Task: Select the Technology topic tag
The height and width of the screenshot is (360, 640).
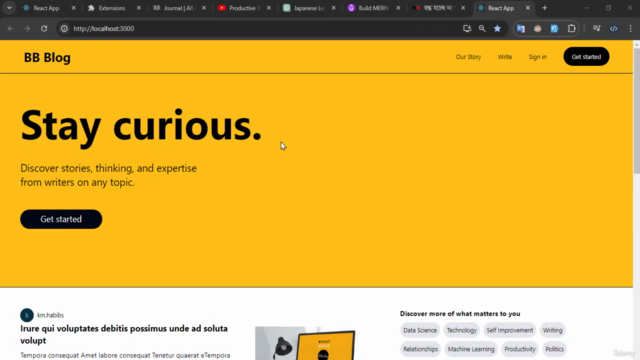Action: pyautogui.click(x=462, y=330)
